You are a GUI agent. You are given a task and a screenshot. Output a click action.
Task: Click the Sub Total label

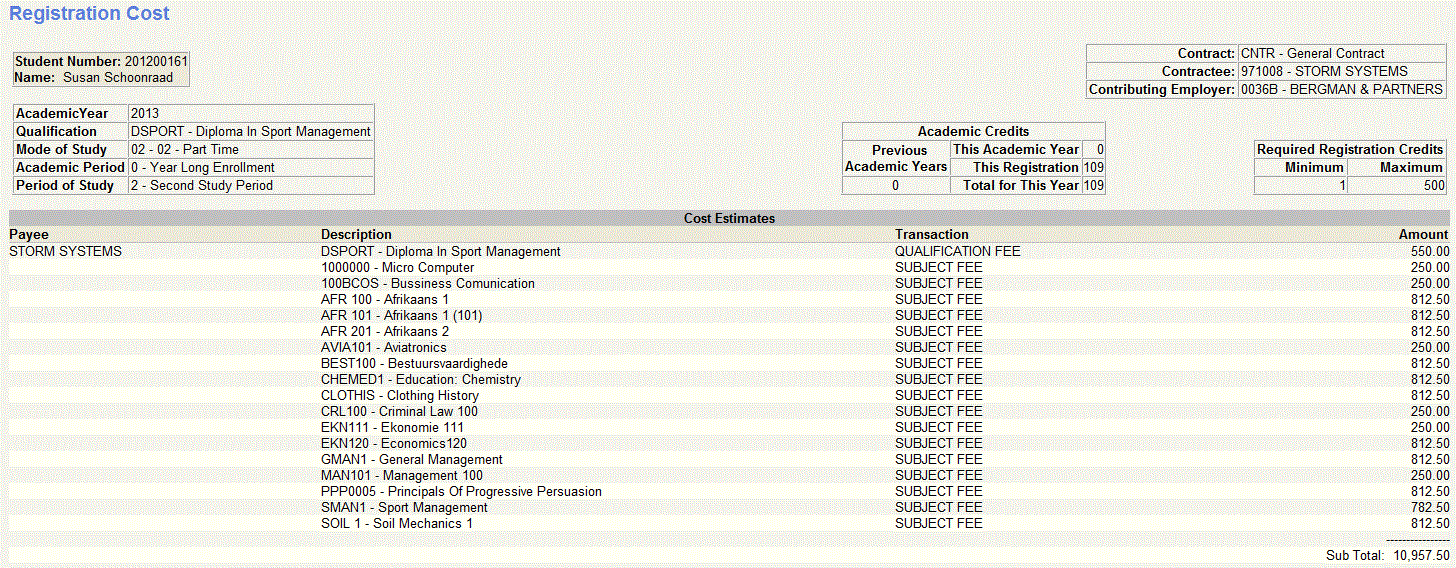[x=1355, y=556]
